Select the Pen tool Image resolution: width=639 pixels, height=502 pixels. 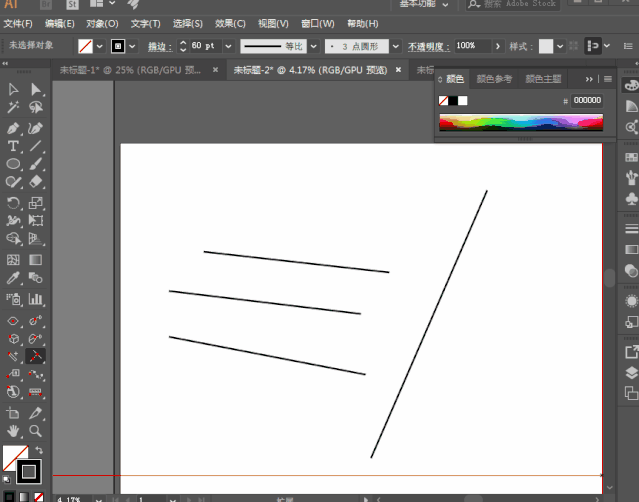[13, 128]
